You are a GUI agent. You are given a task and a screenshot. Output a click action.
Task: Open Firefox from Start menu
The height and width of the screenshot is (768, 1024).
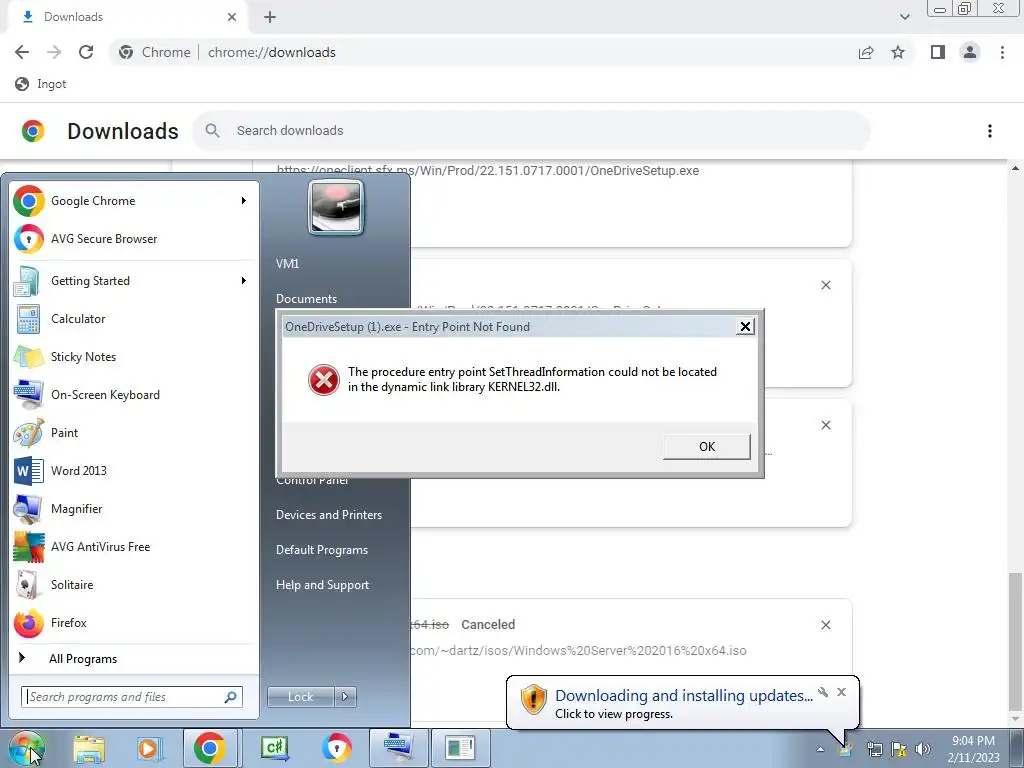coord(134,622)
